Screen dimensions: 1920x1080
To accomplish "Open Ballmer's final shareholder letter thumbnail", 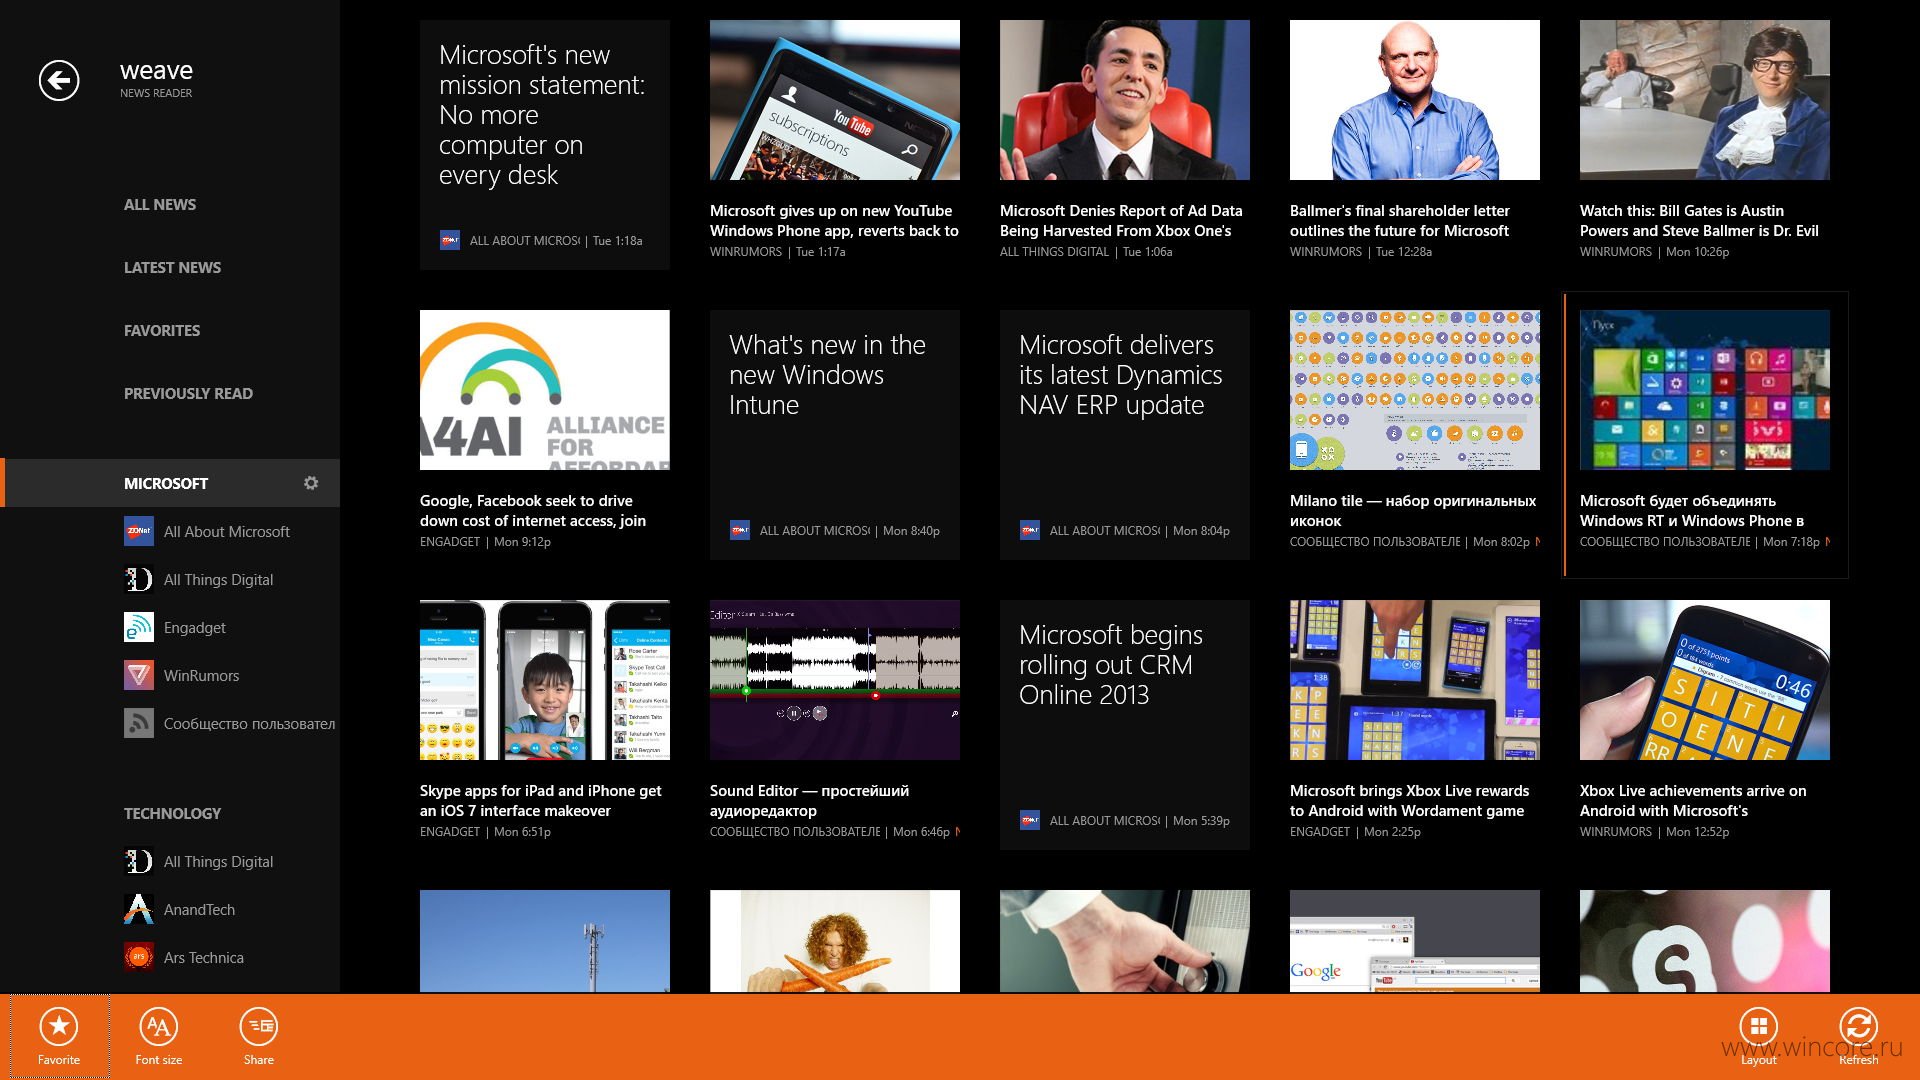I will click(1415, 100).
